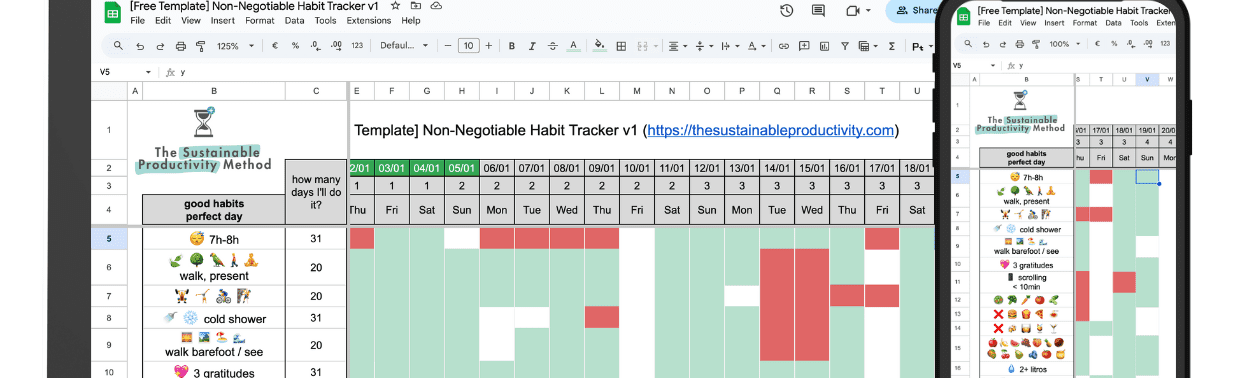Screen dimensions: 1244x378
Task: Open name box dropdown arrow
Action: [149, 72]
